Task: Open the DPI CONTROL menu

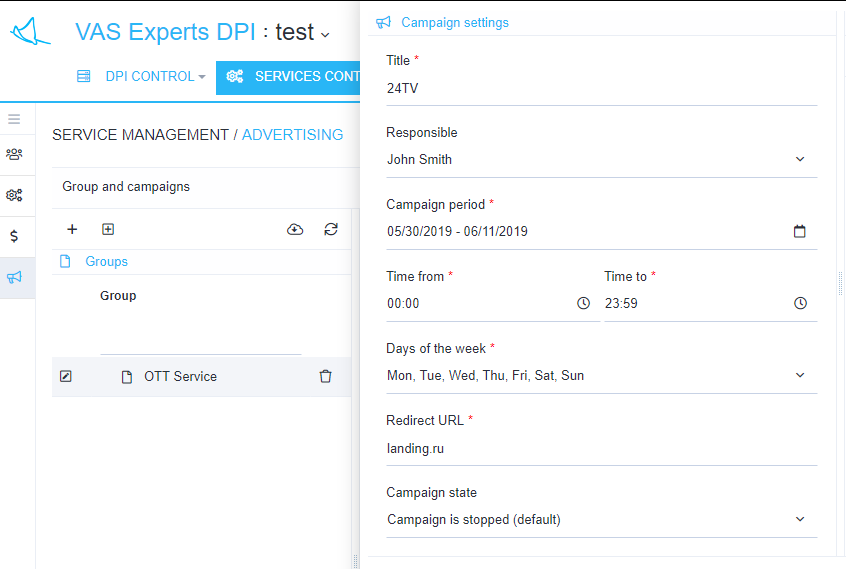Action: pyautogui.click(x=146, y=76)
